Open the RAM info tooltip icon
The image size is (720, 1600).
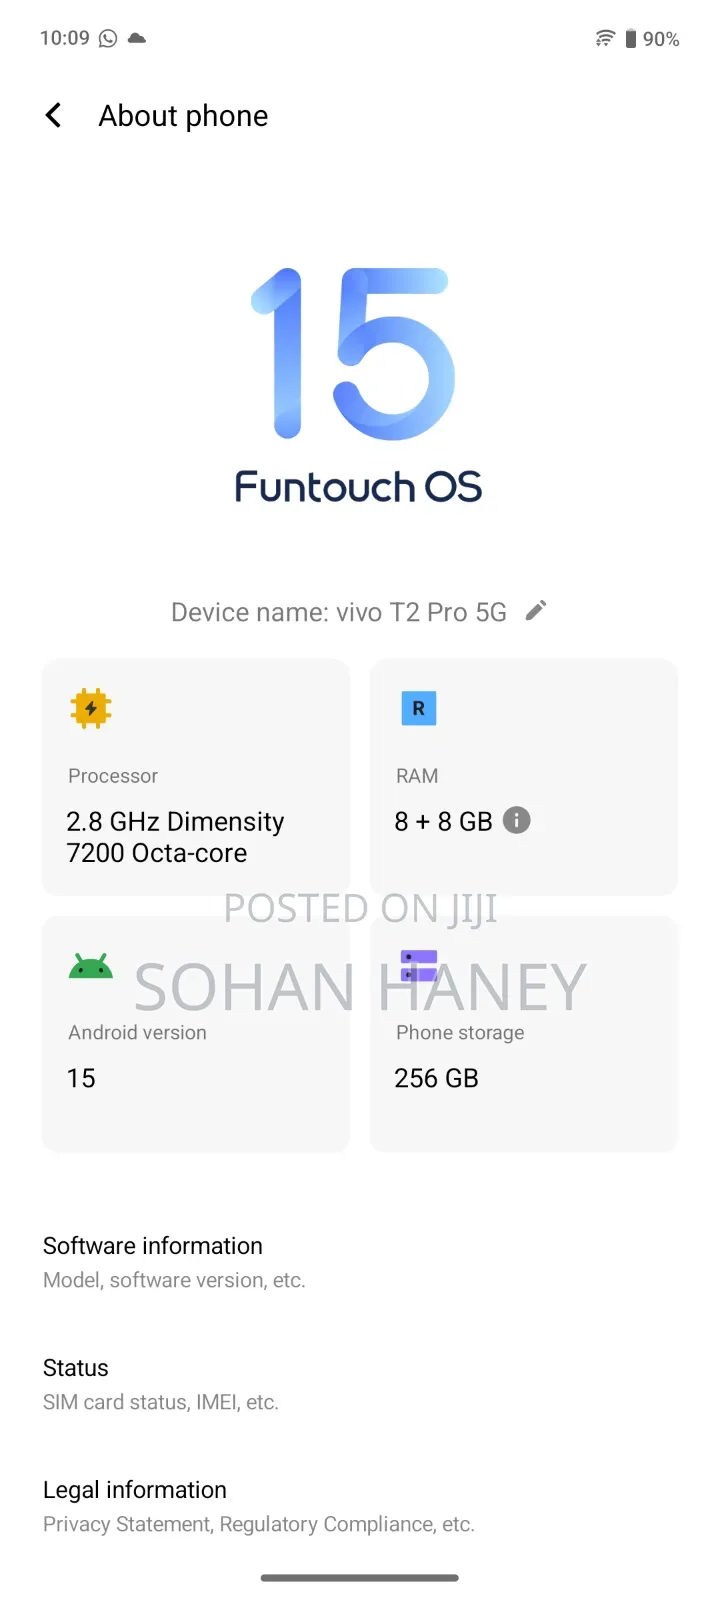pos(516,820)
